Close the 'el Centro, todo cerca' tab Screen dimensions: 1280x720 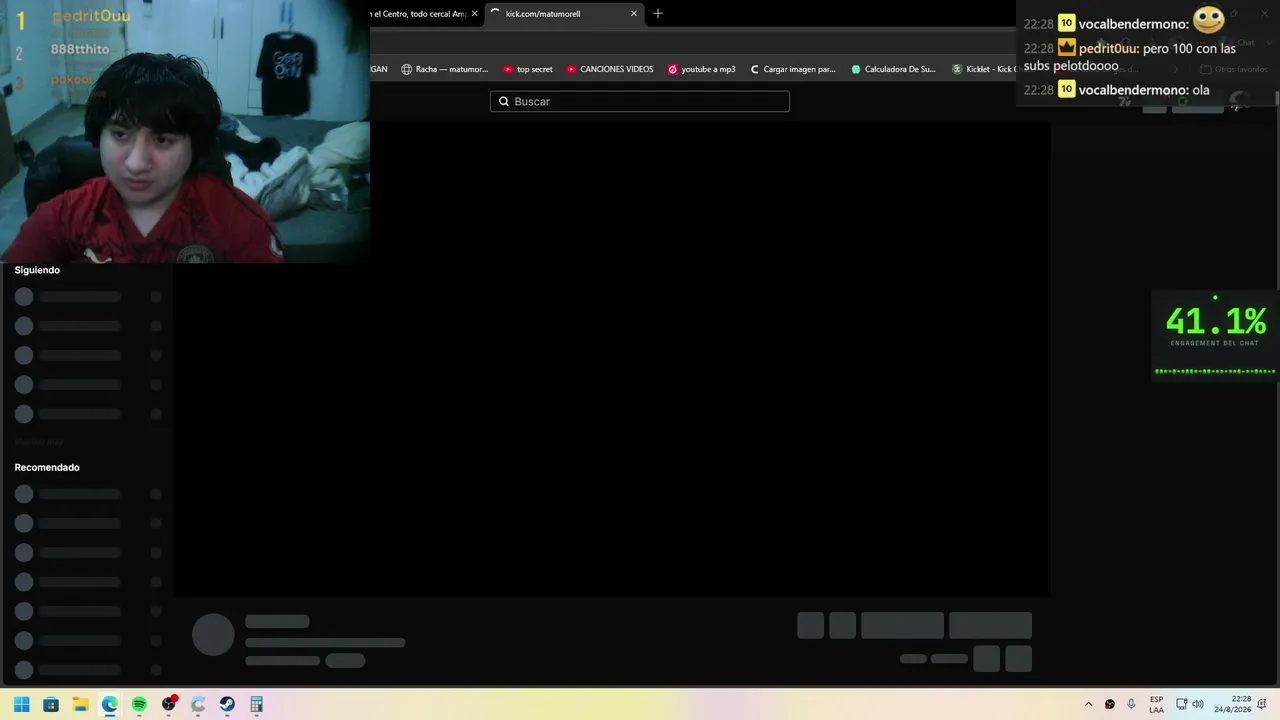click(x=474, y=14)
